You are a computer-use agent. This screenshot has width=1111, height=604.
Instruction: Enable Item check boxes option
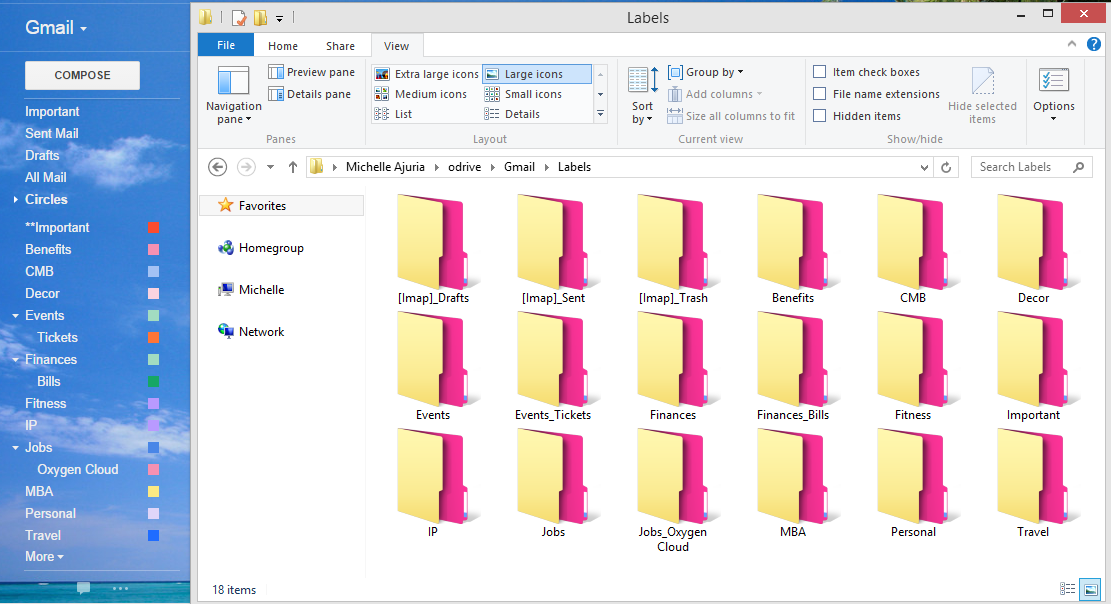click(820, 72)
